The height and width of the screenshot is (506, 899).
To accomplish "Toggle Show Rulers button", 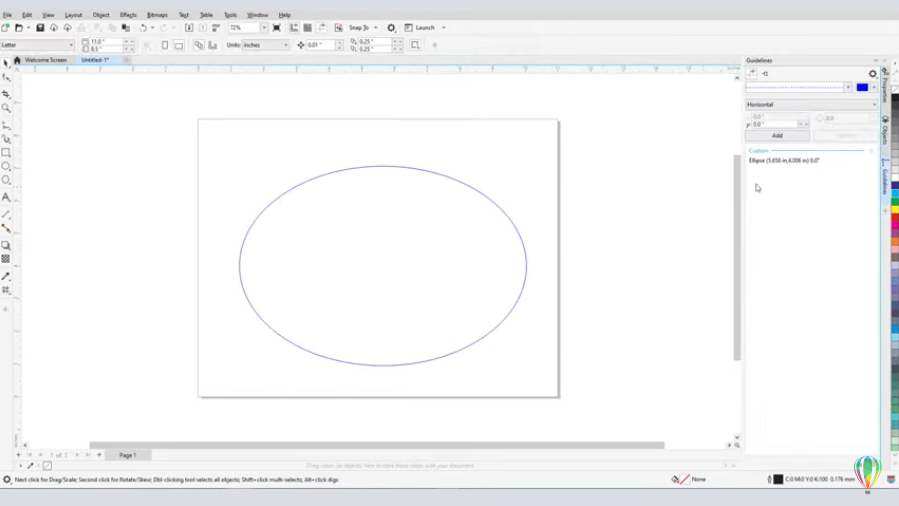I will pyautogui.click(x=294, y=28).
